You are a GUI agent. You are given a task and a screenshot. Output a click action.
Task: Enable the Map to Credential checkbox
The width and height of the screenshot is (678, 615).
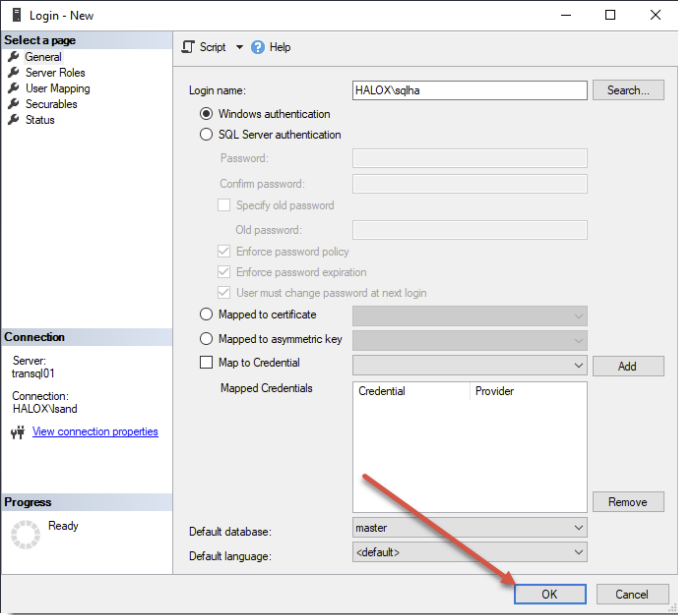coord(206,362)
